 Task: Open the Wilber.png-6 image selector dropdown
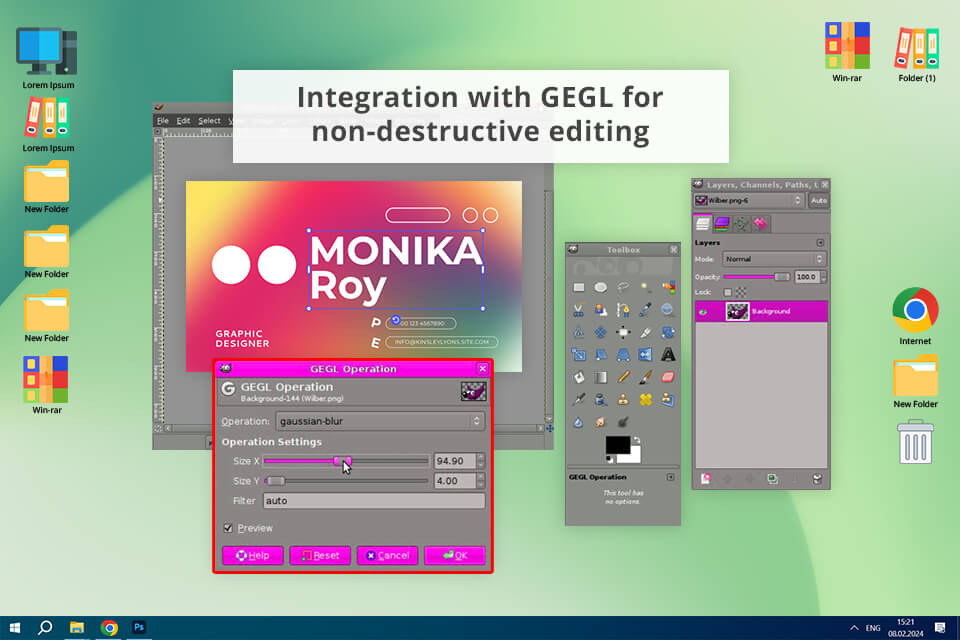[x=748, y=200]
